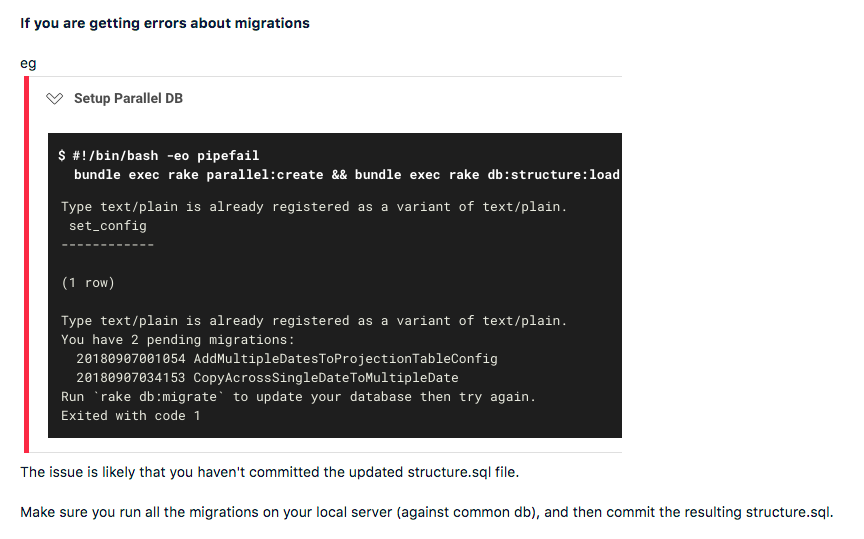The height and width of the screenshot is (539, 864).
Task: Click the dollar prompt symbol in terminal
Action: point(62,156)
